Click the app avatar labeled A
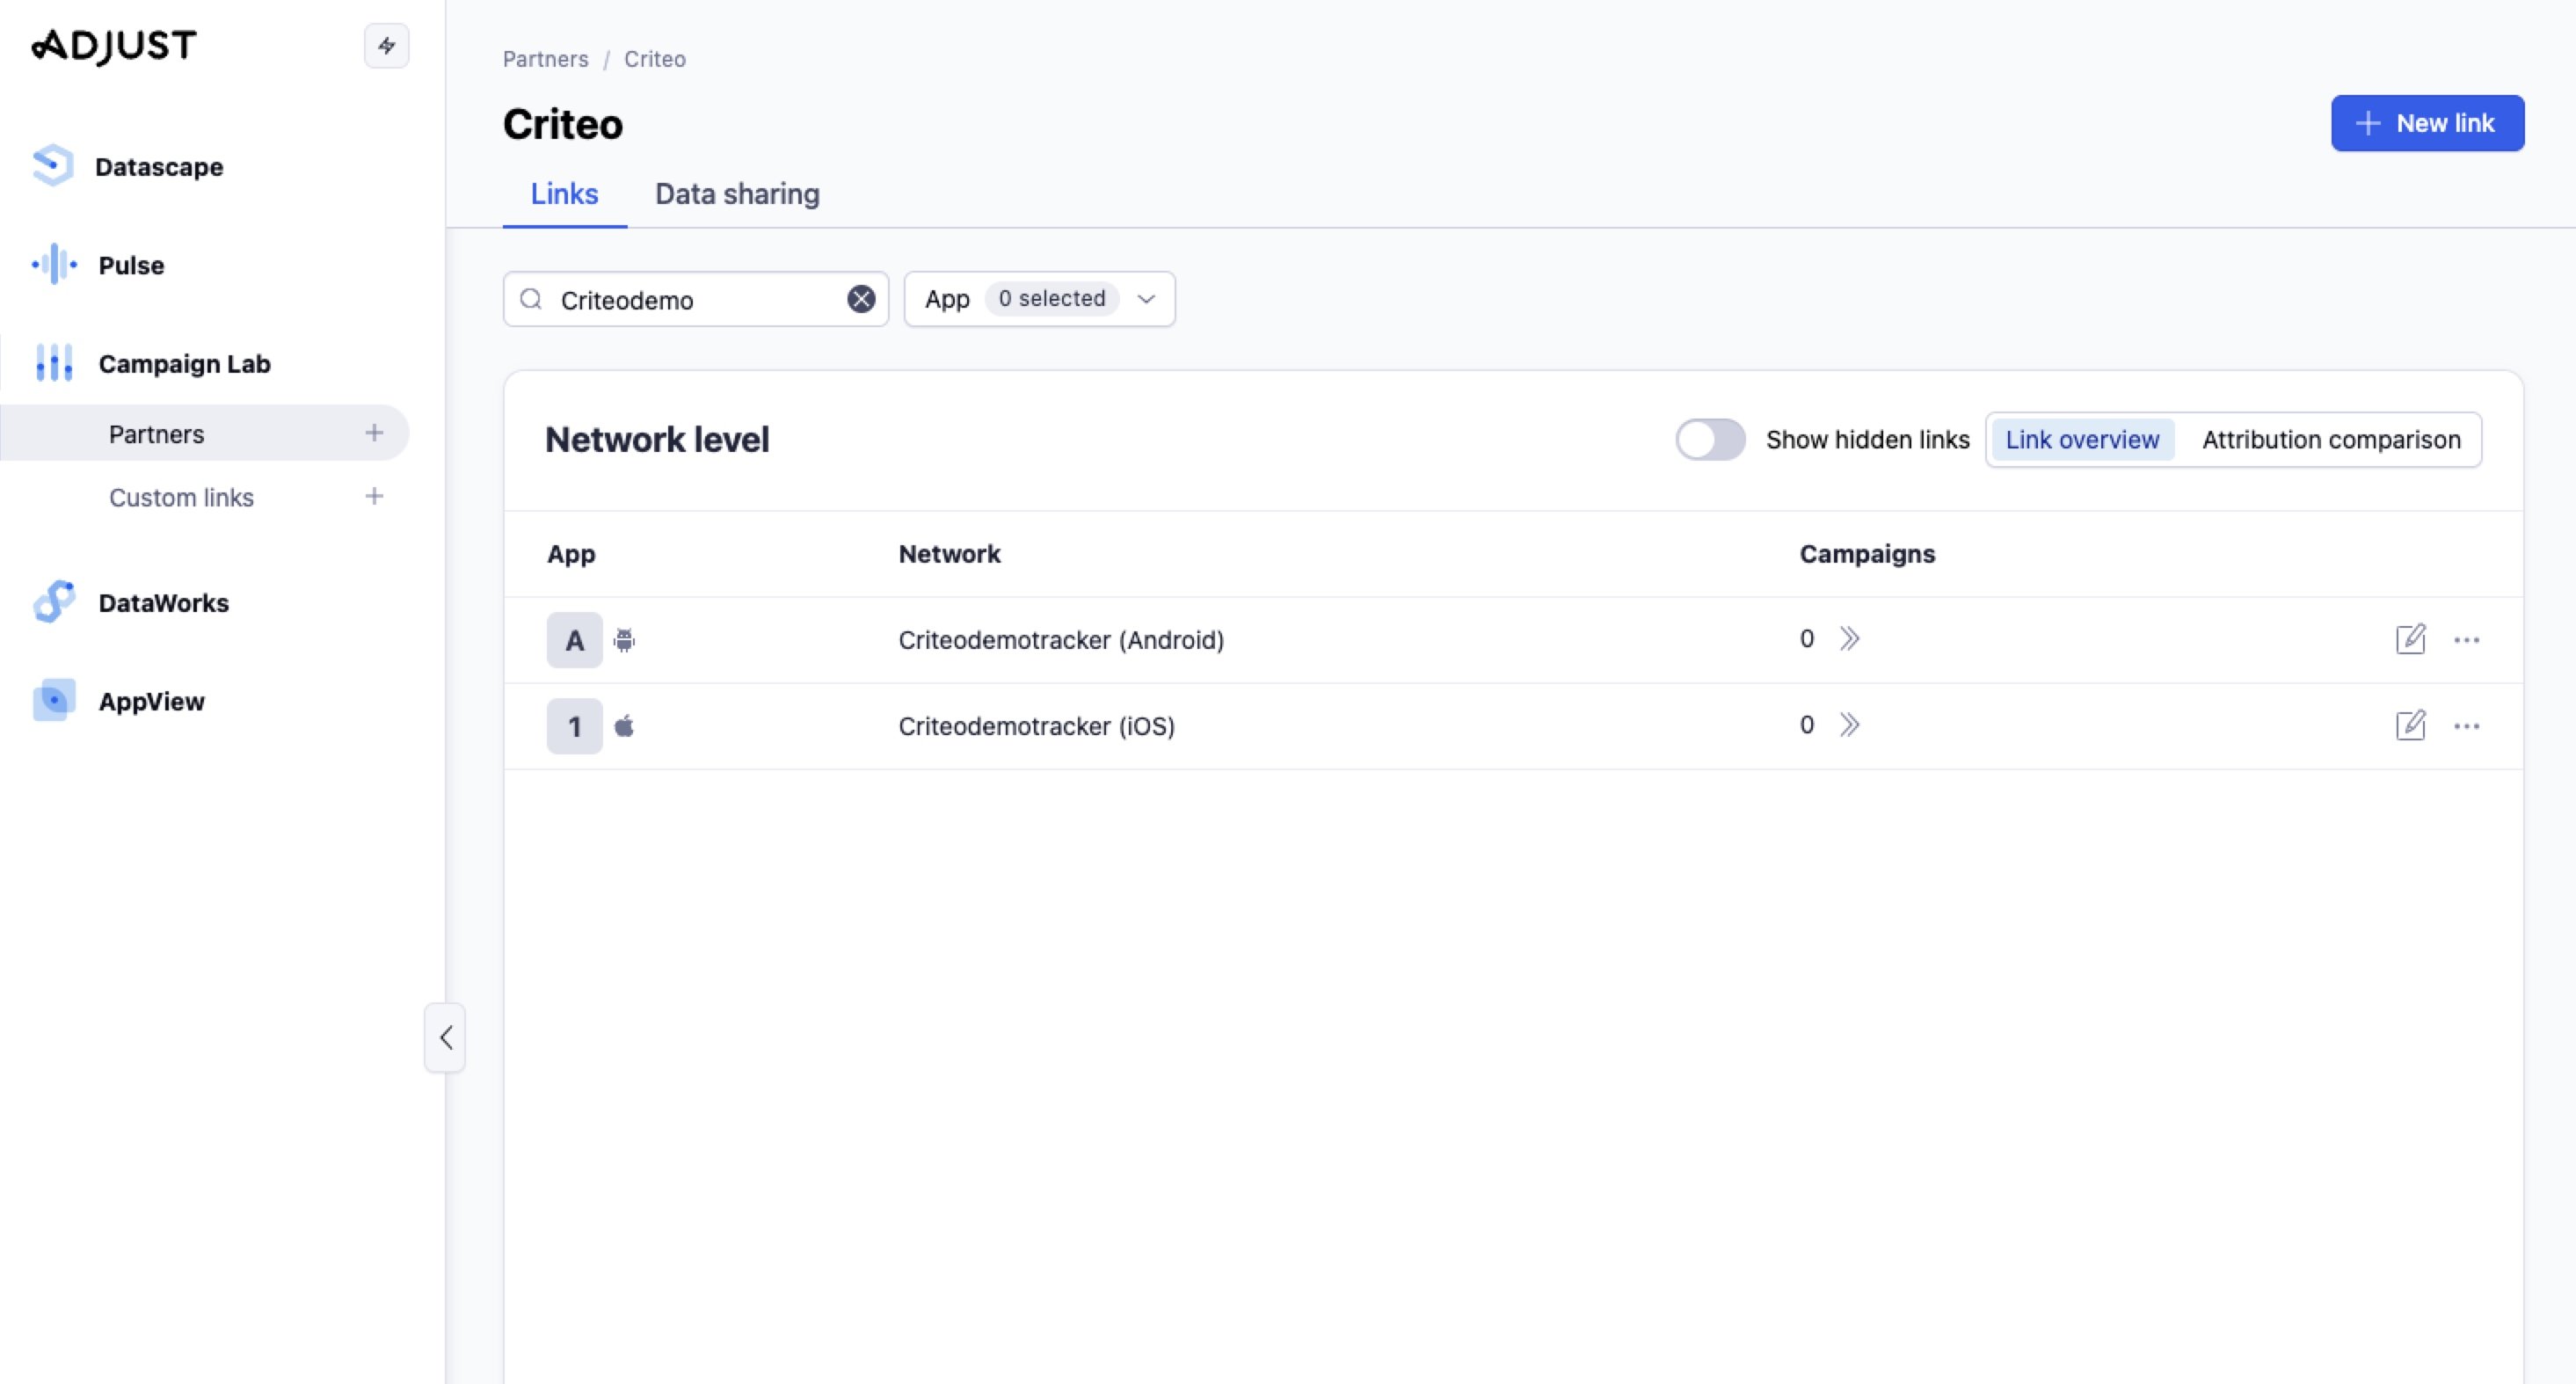The height and width of the screenshot is (1384, 2576). coord(574,640)
